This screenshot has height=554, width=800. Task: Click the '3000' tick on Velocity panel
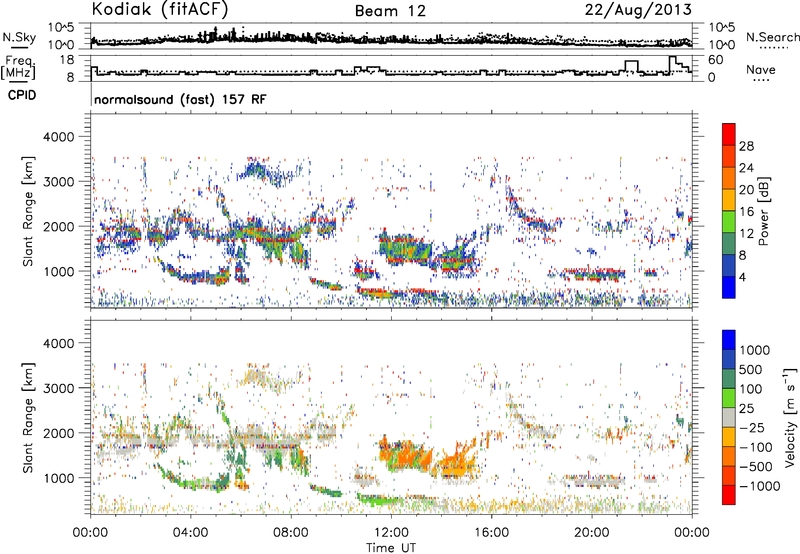pyautogui.click(x=58, y=388)
